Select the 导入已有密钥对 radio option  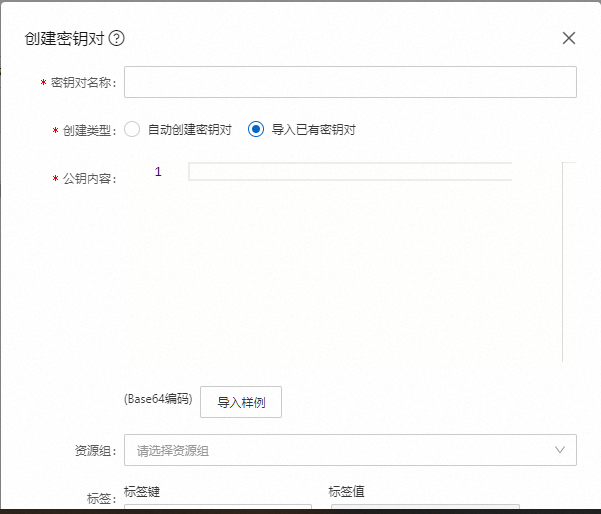click(x=256, y=130)
